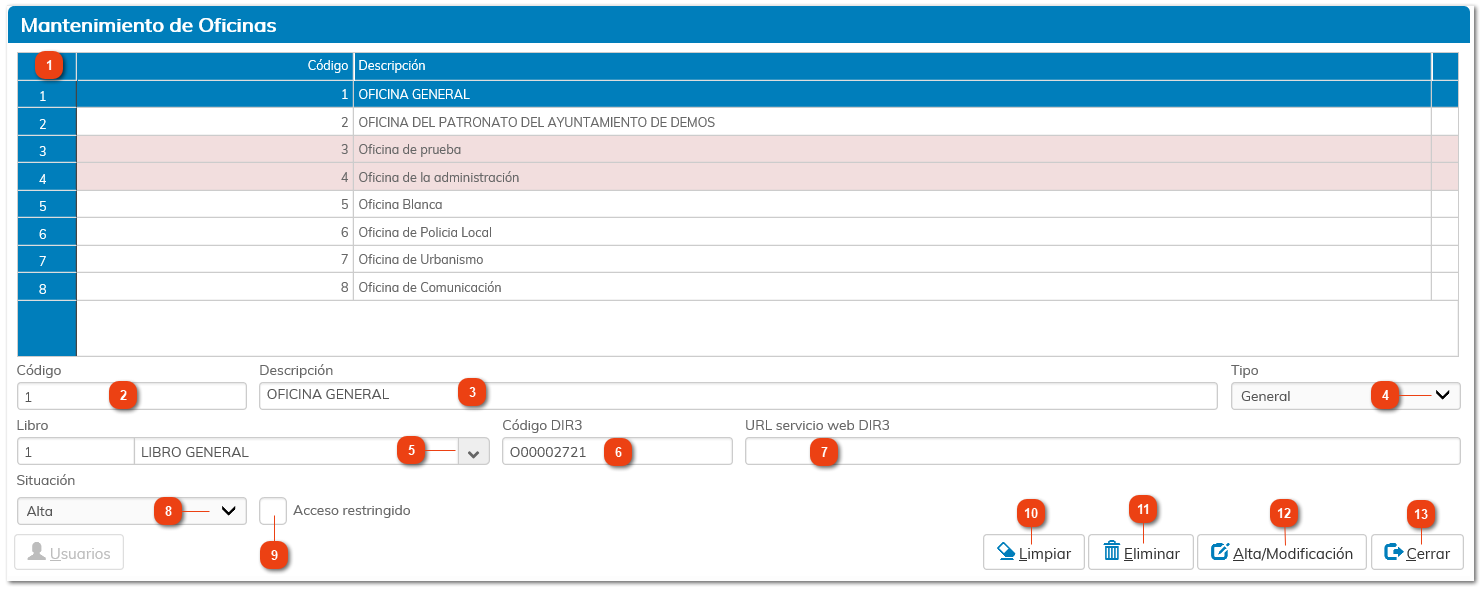1483x590 pixels.
Task: Click the Limpiar button label
Action: click(1045, 553)
